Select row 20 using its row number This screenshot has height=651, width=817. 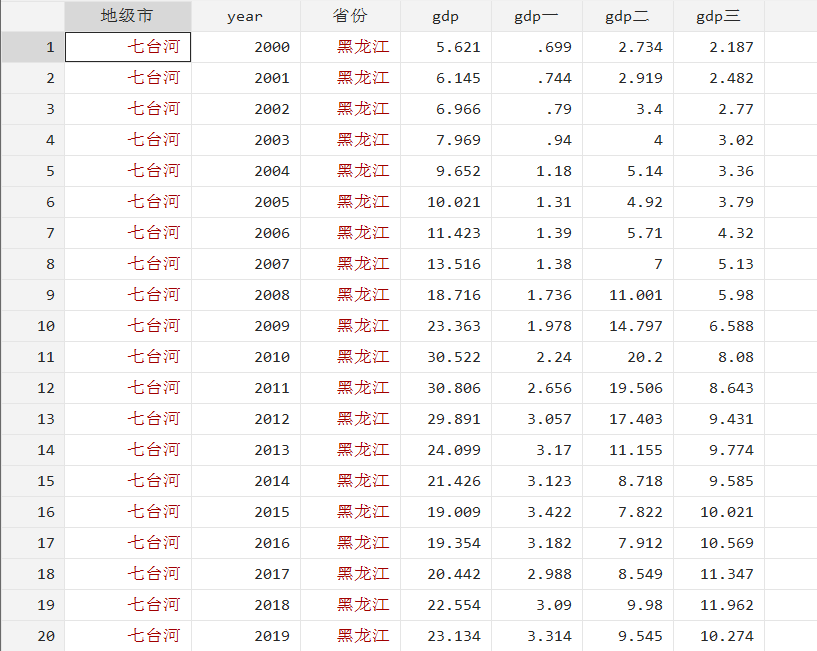pos(30,636)
